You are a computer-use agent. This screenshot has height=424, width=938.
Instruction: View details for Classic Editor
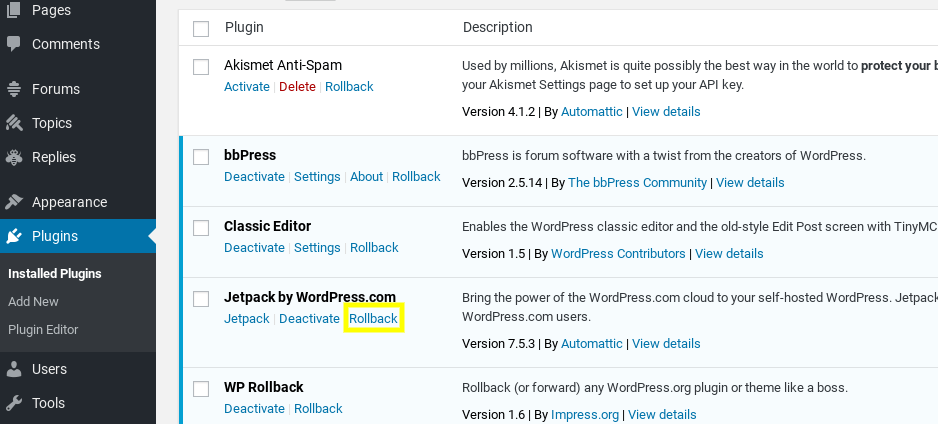click(x=729, y=254)
